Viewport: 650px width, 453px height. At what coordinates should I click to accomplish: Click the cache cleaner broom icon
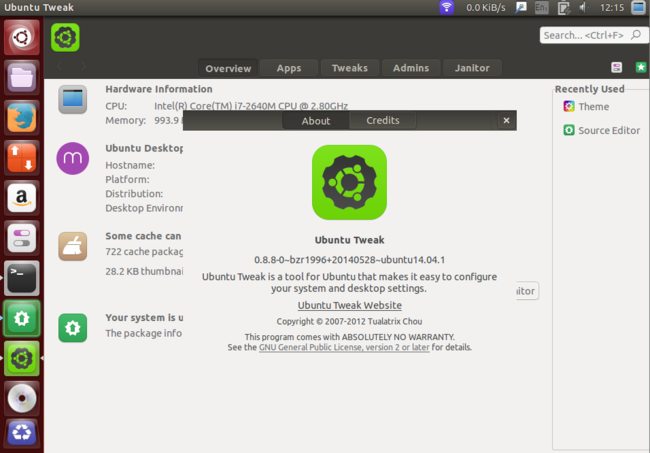pos(73,246)
